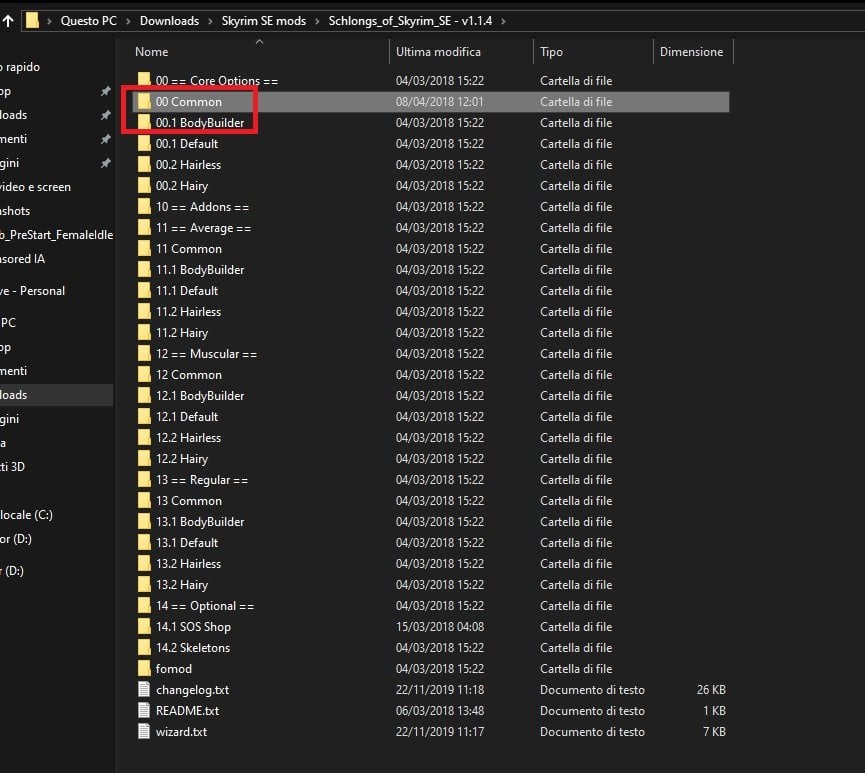Click the folder icon of 14.1 SOS Shop
The height and width of the screenshot is (773, 865).
pos(144,626)
